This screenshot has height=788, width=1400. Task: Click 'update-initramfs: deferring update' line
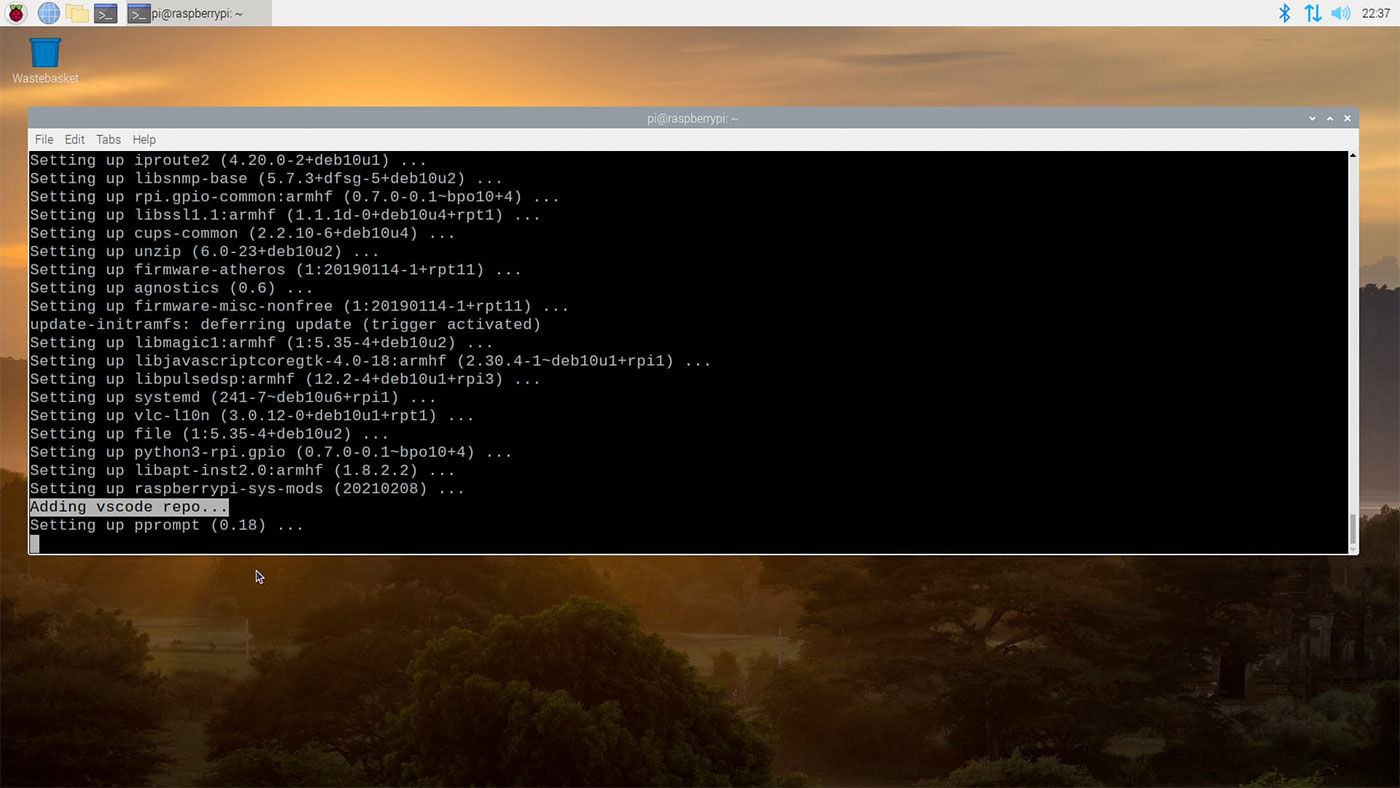pyautogui.click(x=285, y=324)
